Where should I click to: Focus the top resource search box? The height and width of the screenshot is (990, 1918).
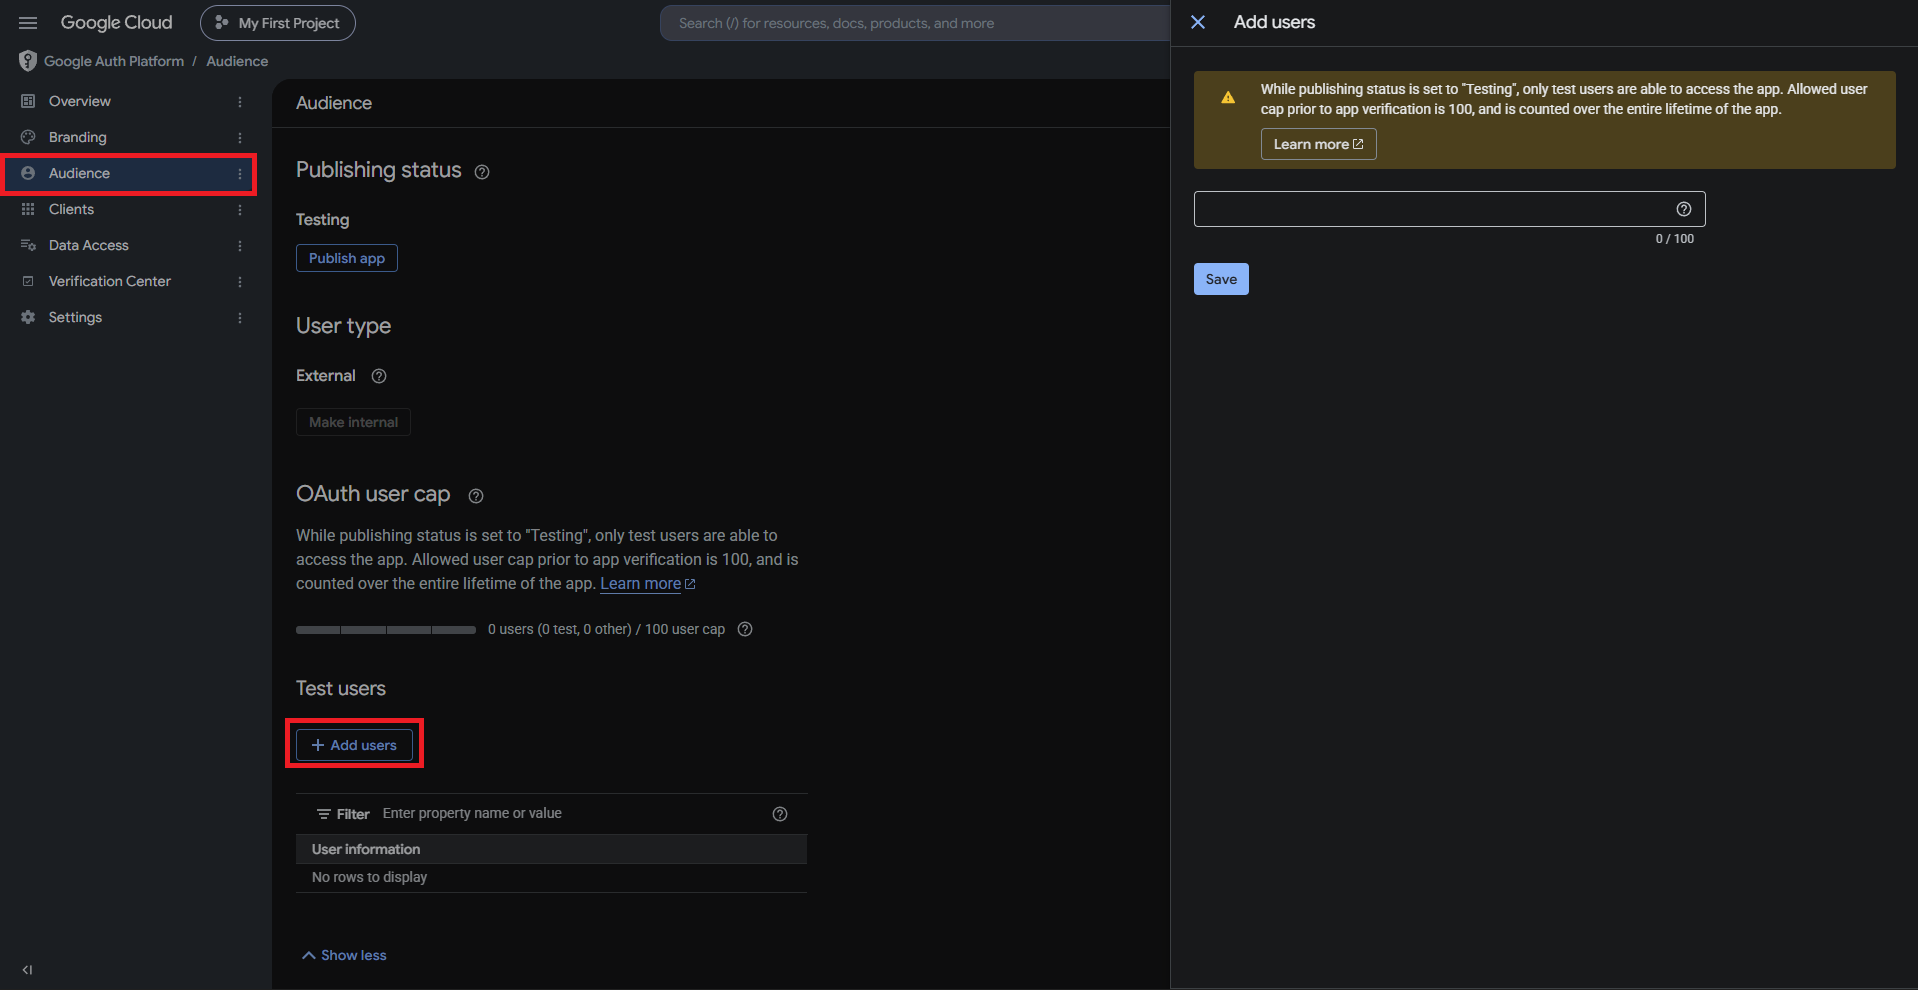[x=915, y=23]
